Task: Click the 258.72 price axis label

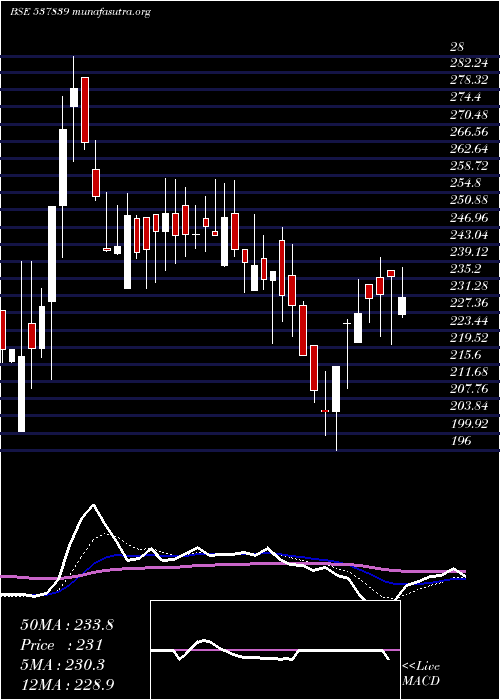Action: pyautogui.click(x=467, y=166)
